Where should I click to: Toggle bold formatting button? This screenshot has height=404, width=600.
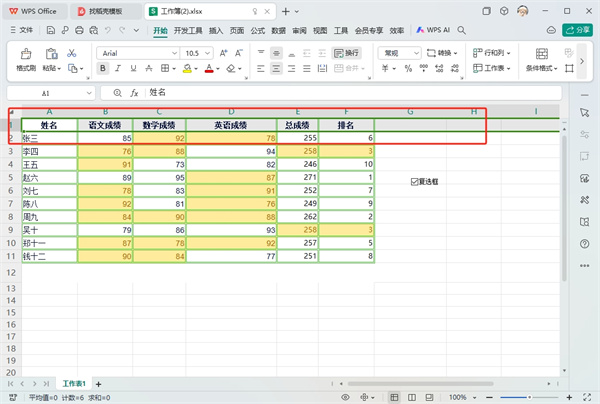[104, 68]
